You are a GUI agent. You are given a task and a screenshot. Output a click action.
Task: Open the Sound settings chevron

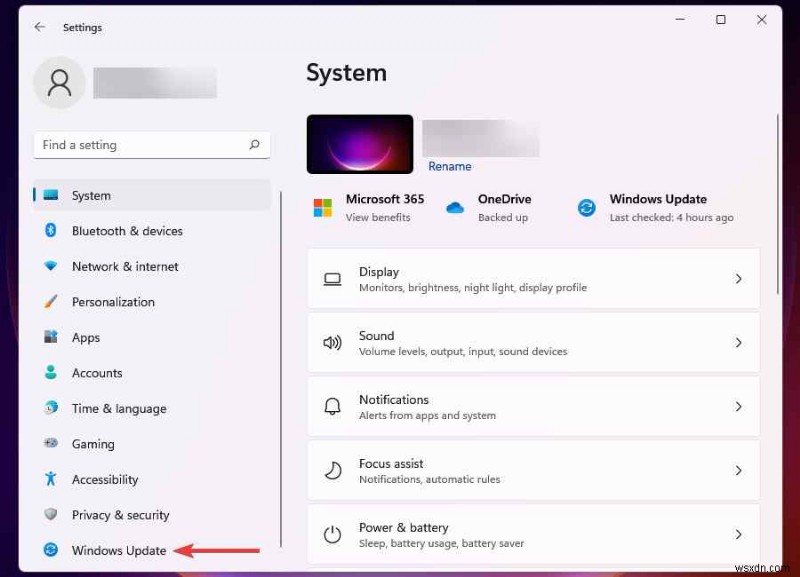pyautogui.click(x=739, y=343)
